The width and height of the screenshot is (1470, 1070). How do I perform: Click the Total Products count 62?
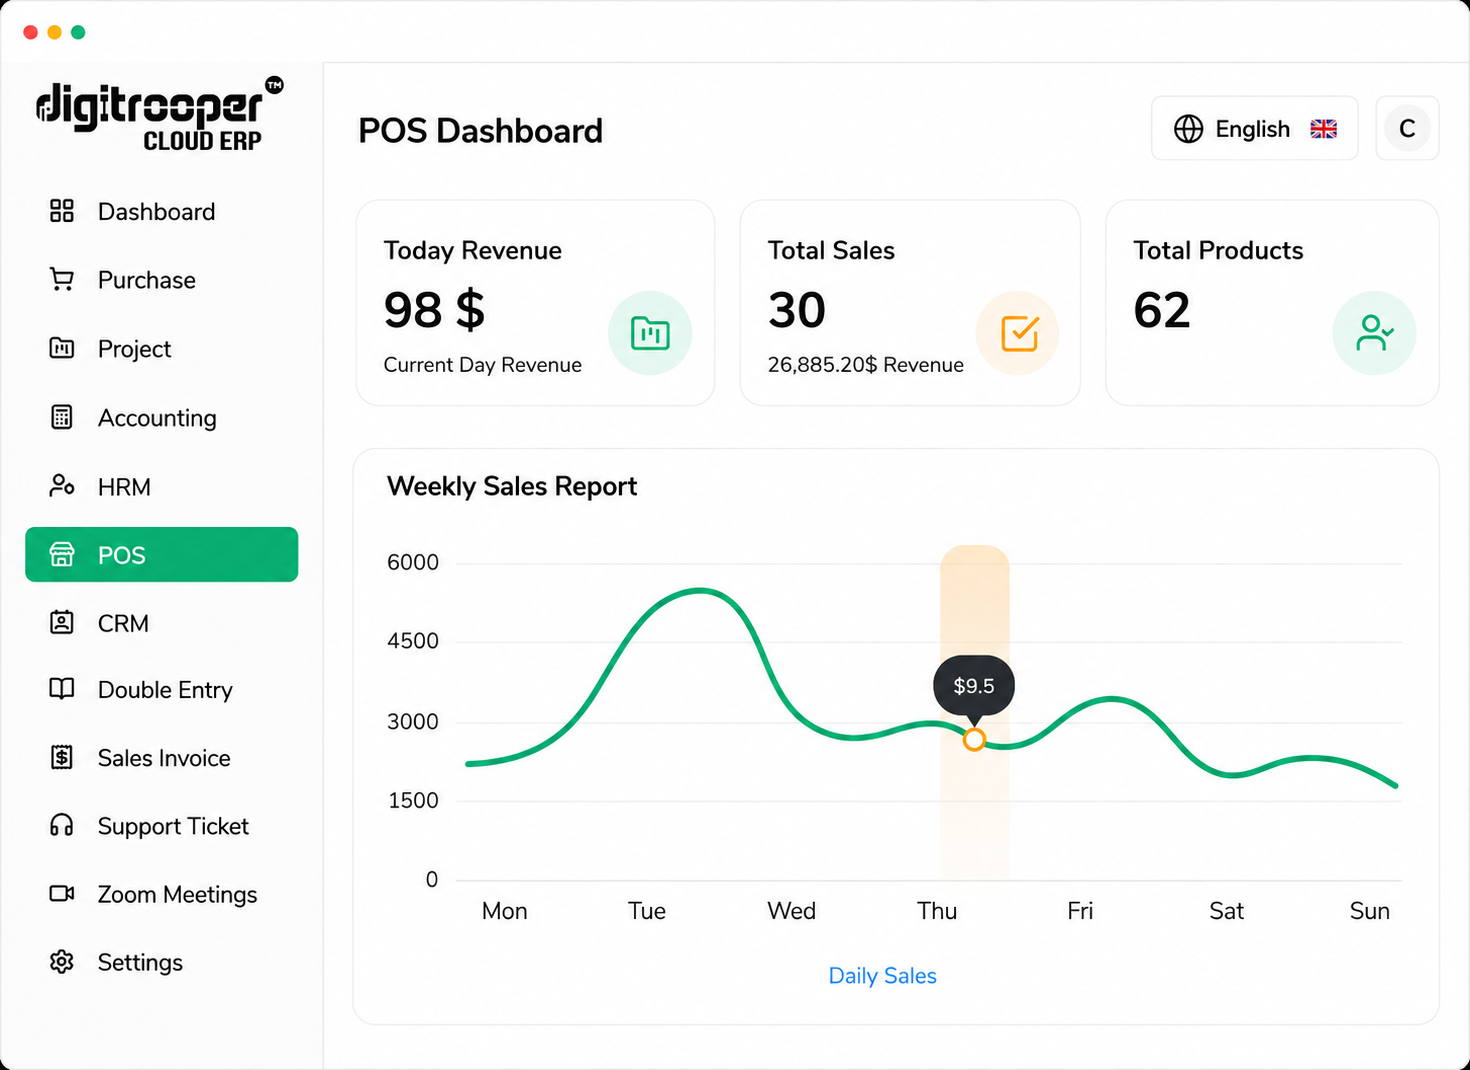point(1161,310)
